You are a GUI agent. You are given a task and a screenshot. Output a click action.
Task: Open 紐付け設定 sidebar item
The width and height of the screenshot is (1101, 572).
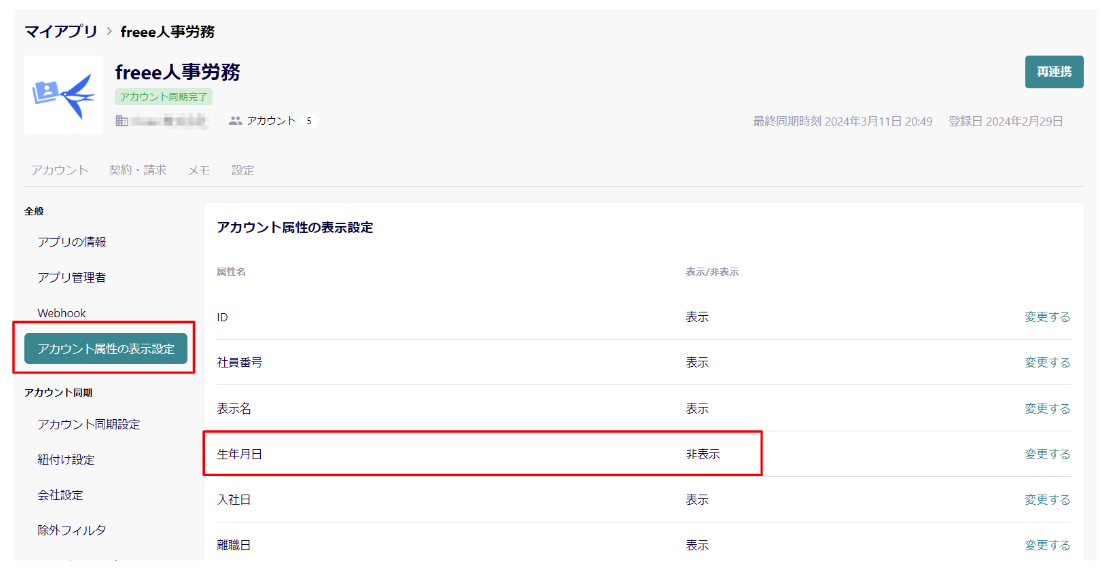click(66, 460)
